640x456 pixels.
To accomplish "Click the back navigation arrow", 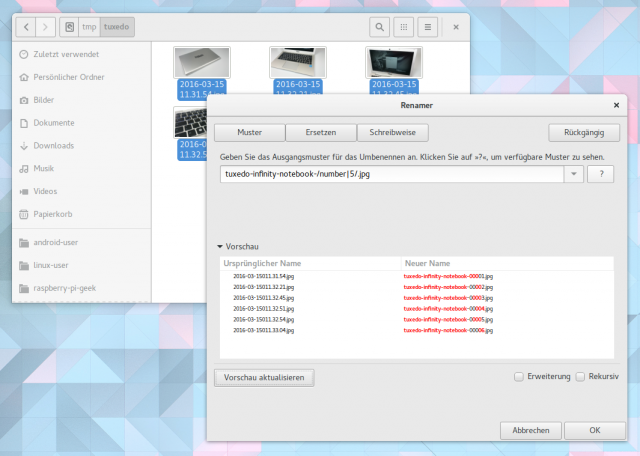I will click(27, 27).
